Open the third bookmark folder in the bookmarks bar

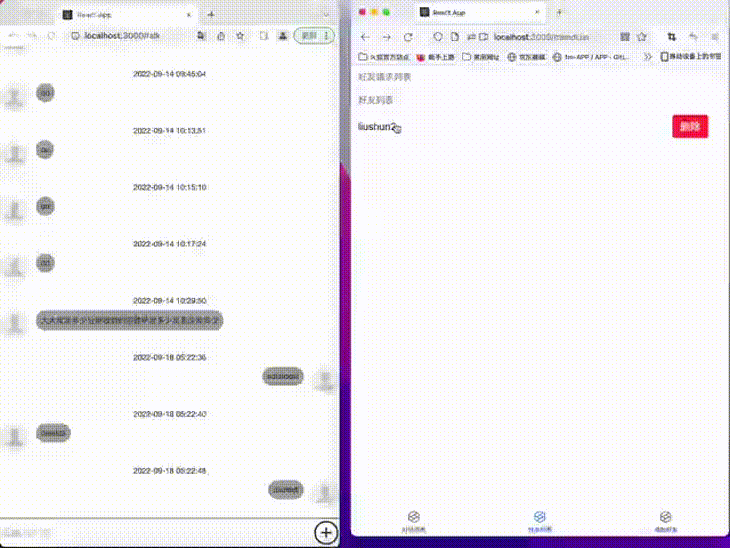point(480,57)
